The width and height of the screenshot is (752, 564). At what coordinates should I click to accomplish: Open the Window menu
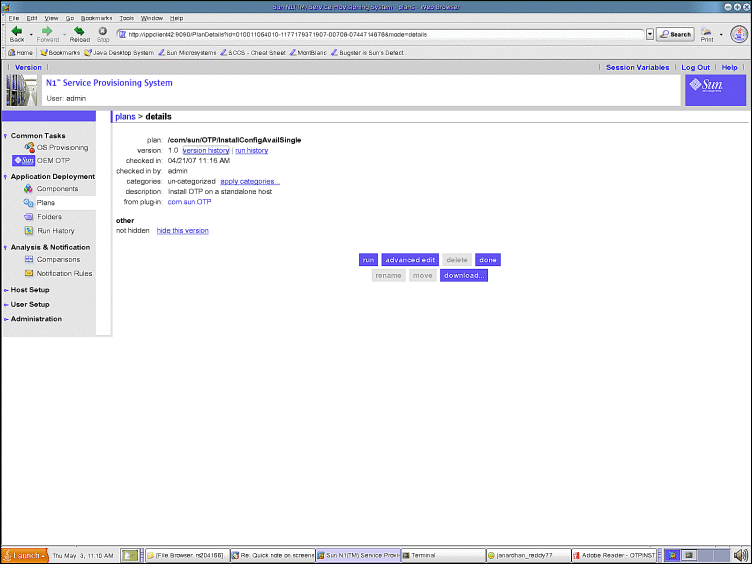(x=152, y=18)
